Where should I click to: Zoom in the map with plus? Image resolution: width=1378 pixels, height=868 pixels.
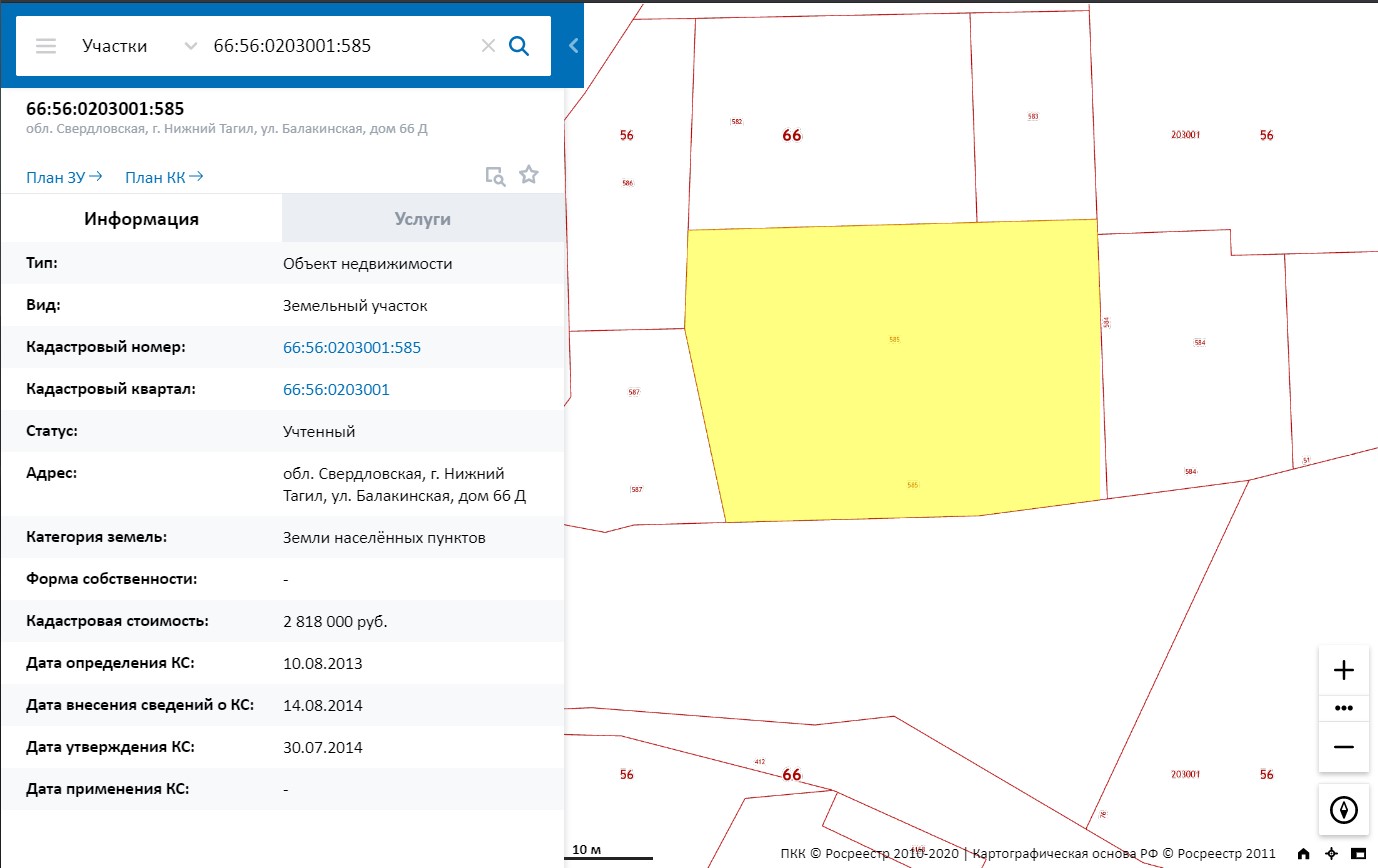[1343, 670]
